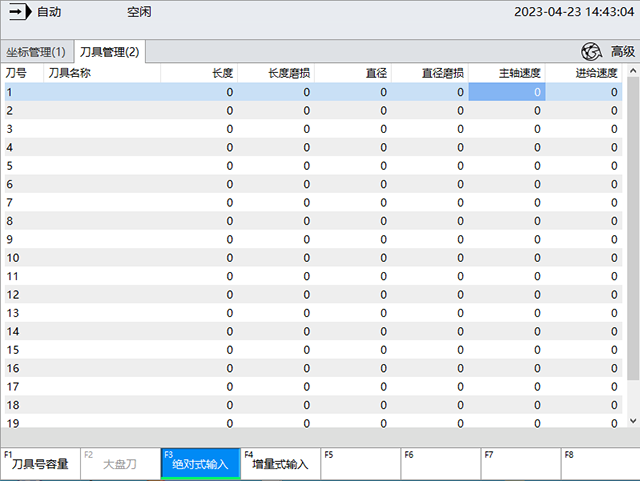Click the advanced user level icon
640x481 pixels.
coord(592,52)
